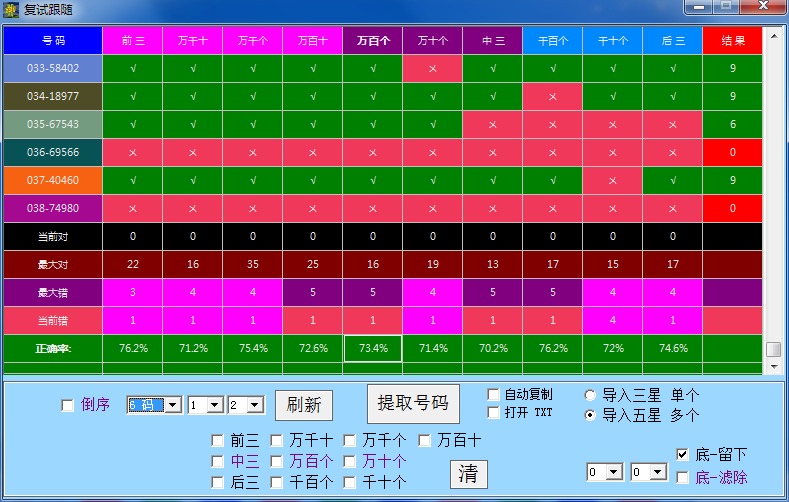Select the 前三 column header
789x502 pixels.
[x=133, y=41]
